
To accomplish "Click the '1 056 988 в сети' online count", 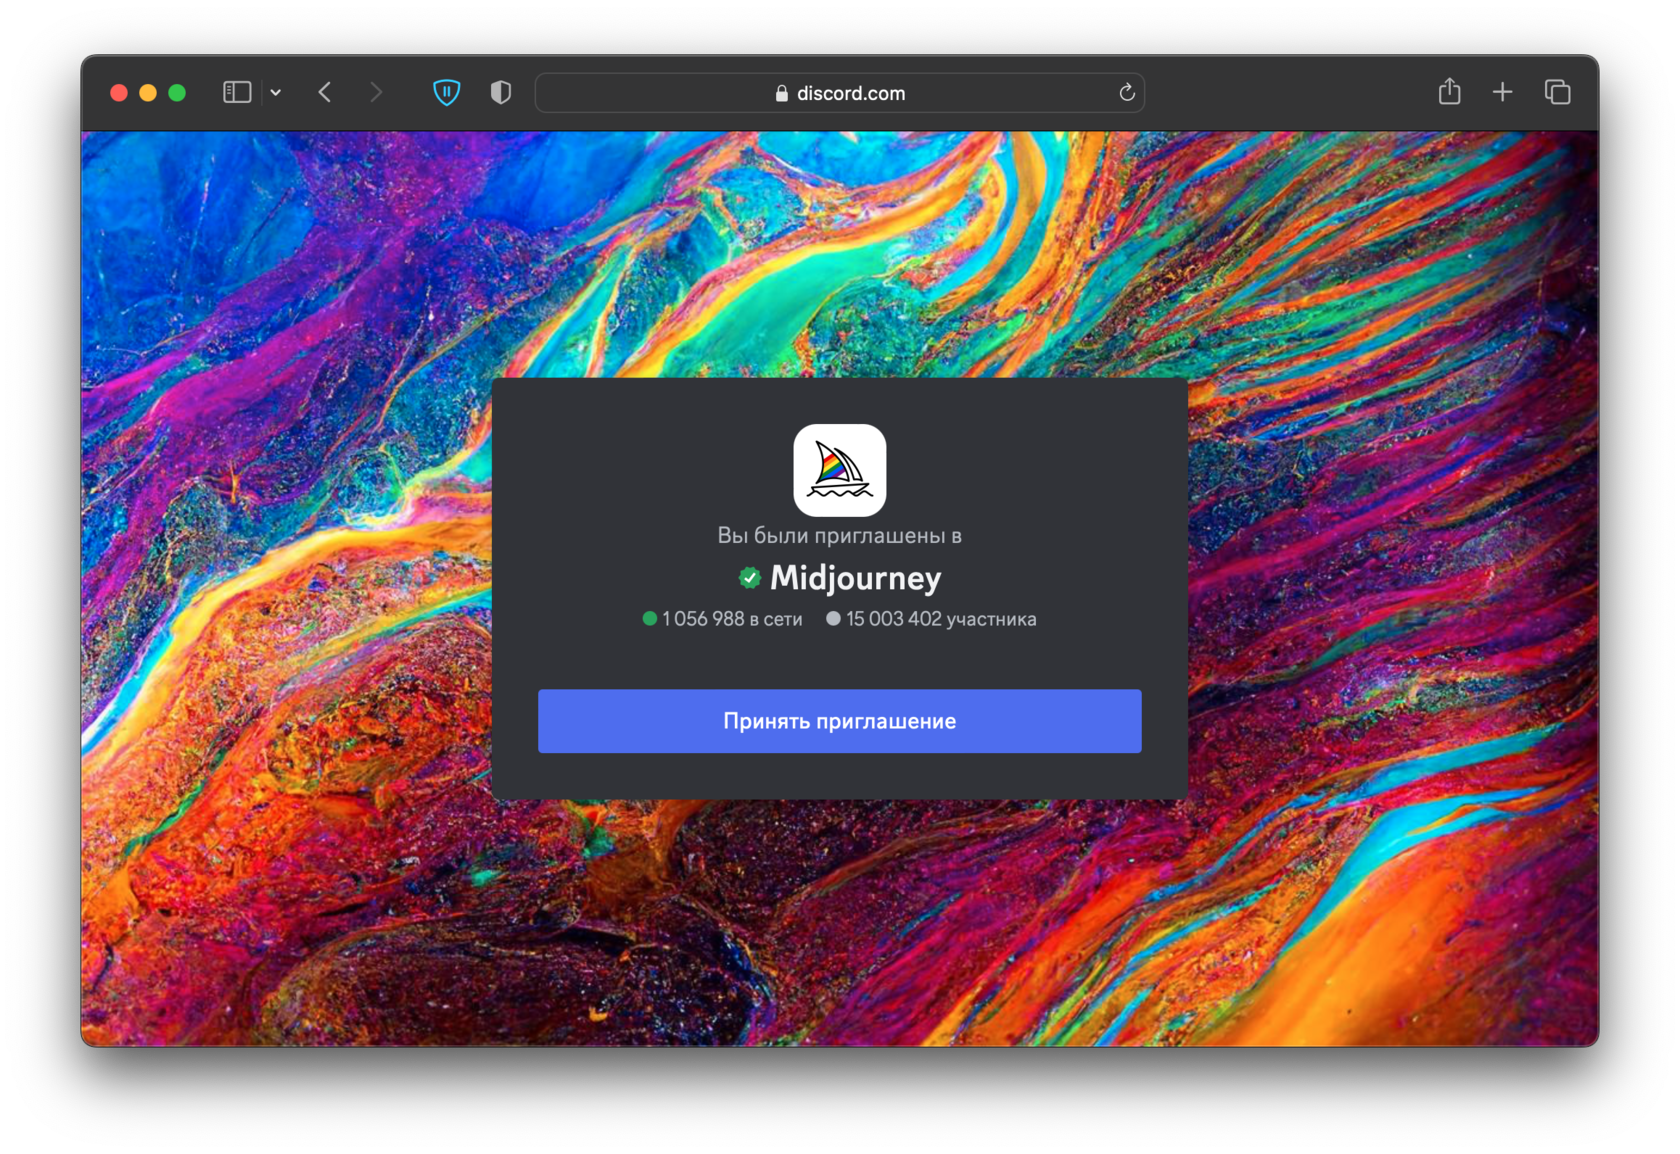I will tap(731, 619).
